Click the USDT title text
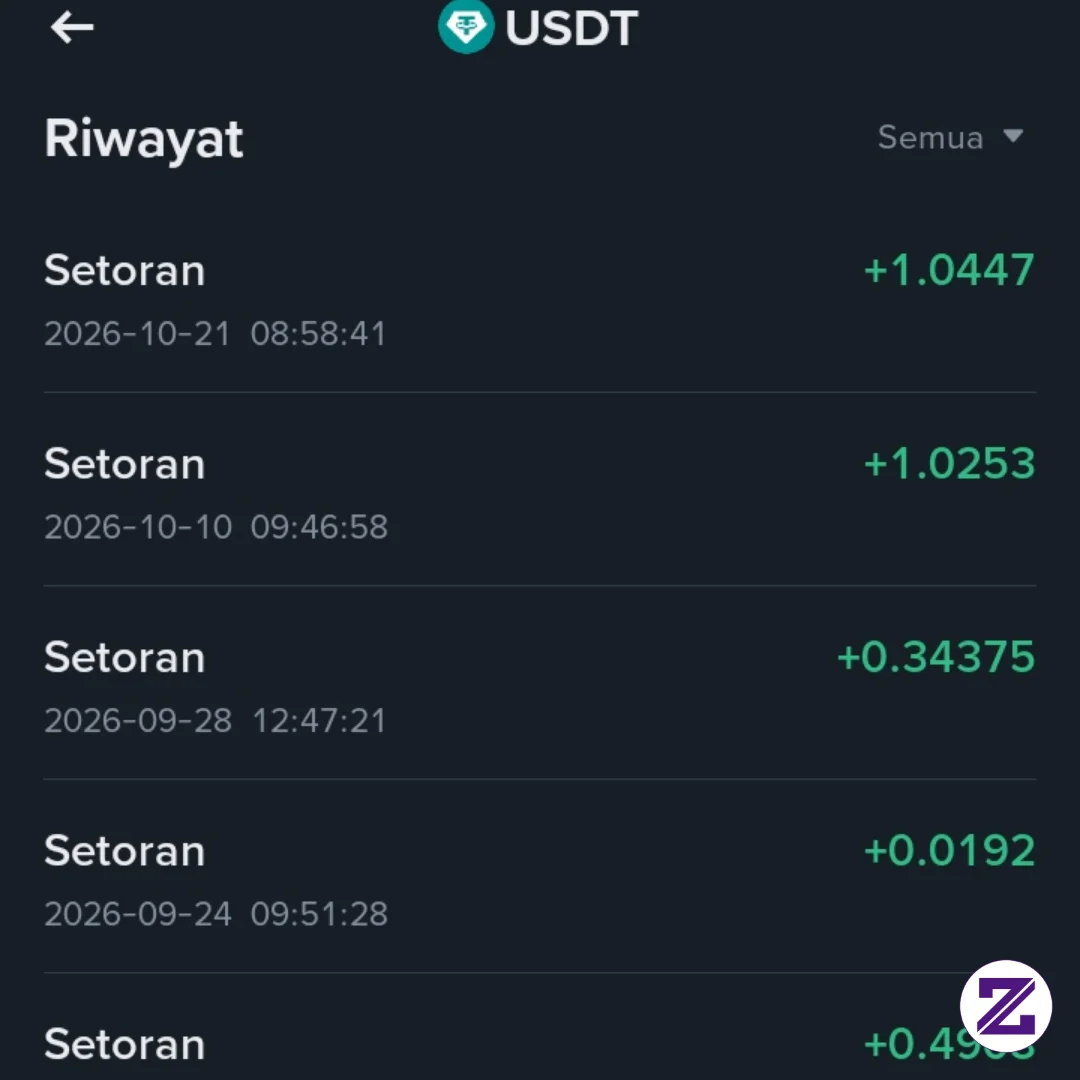This screenshot has height=1080, width=1080. pos(572,28)
